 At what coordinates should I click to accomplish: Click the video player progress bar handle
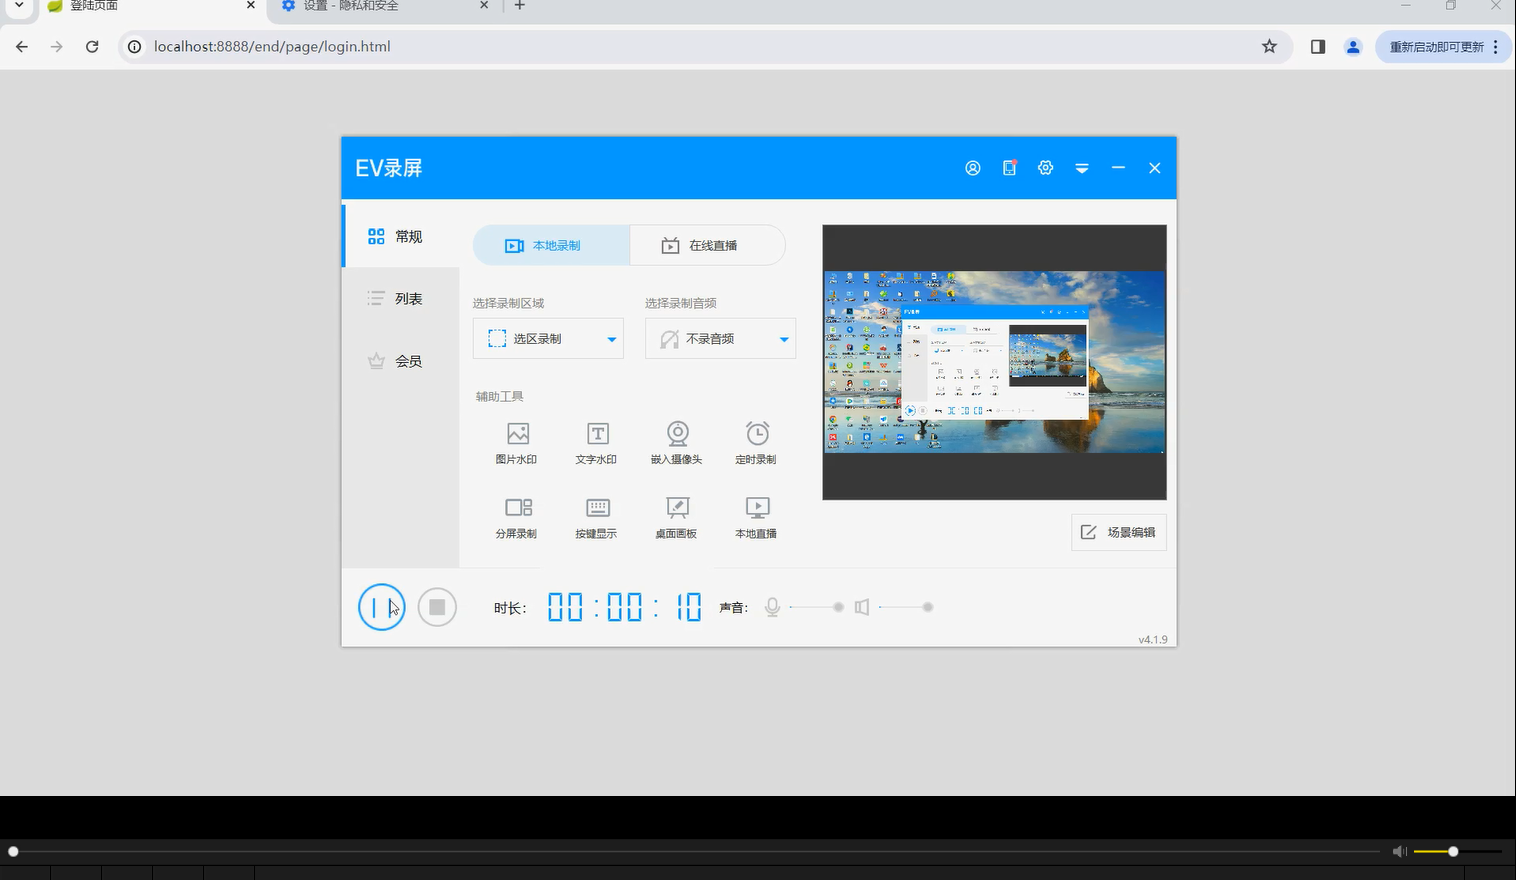coord(13,851)
